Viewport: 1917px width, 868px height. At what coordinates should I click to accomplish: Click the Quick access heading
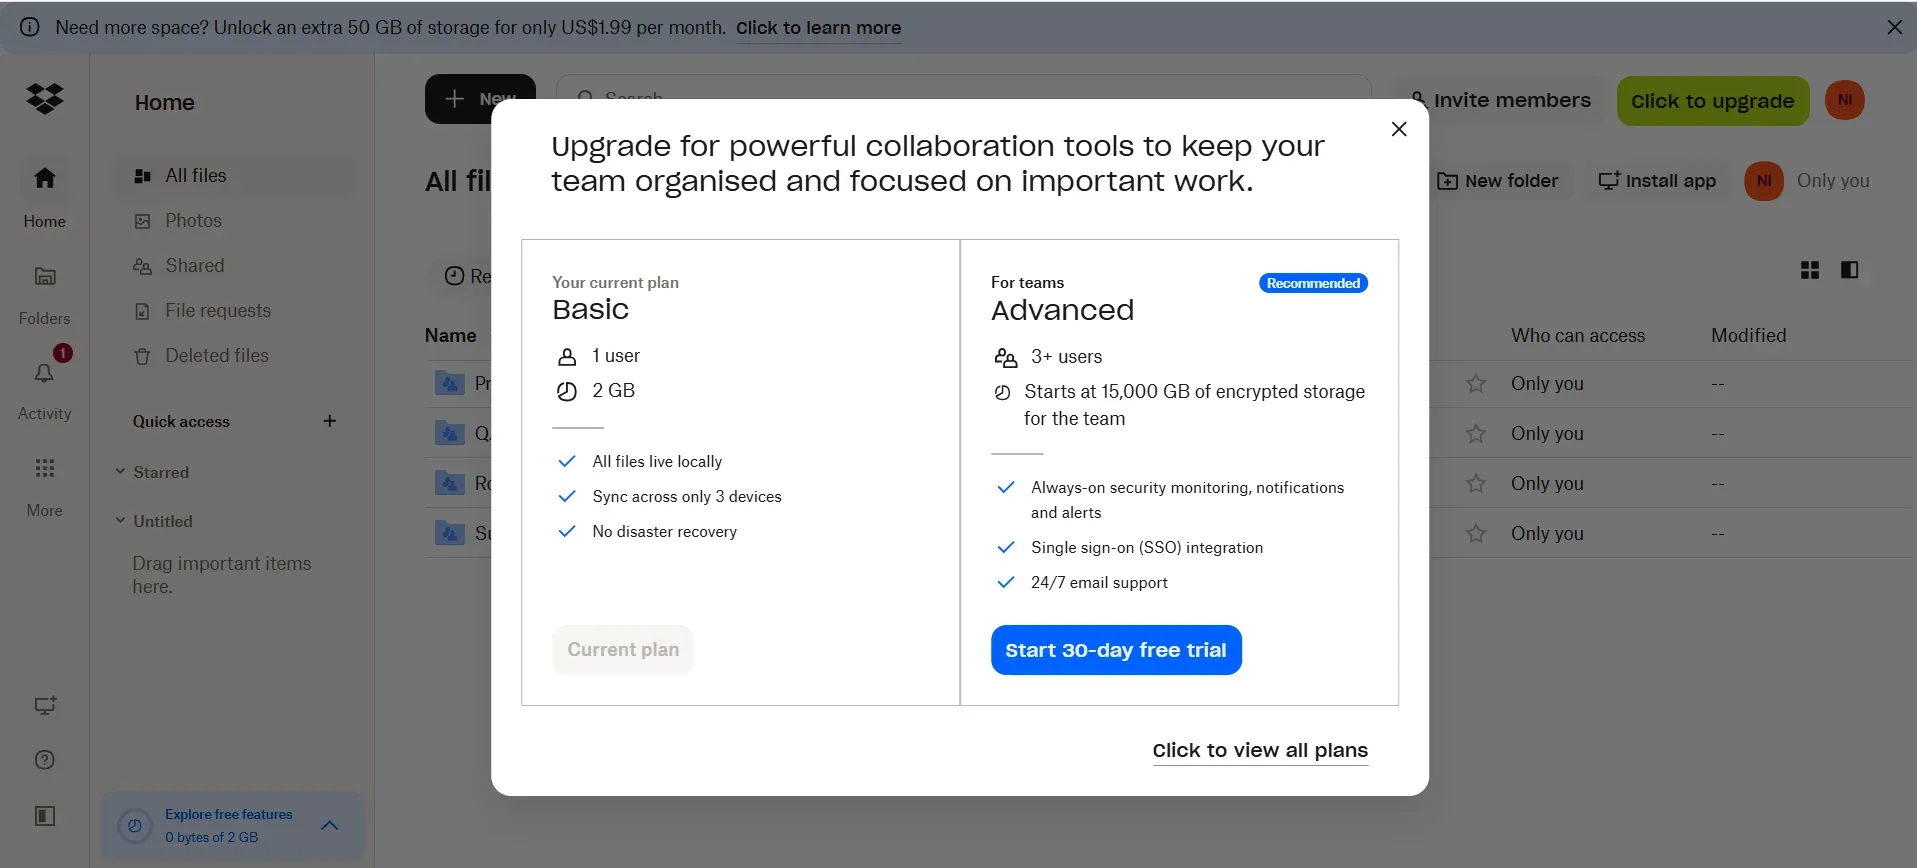tap(181, 422)
